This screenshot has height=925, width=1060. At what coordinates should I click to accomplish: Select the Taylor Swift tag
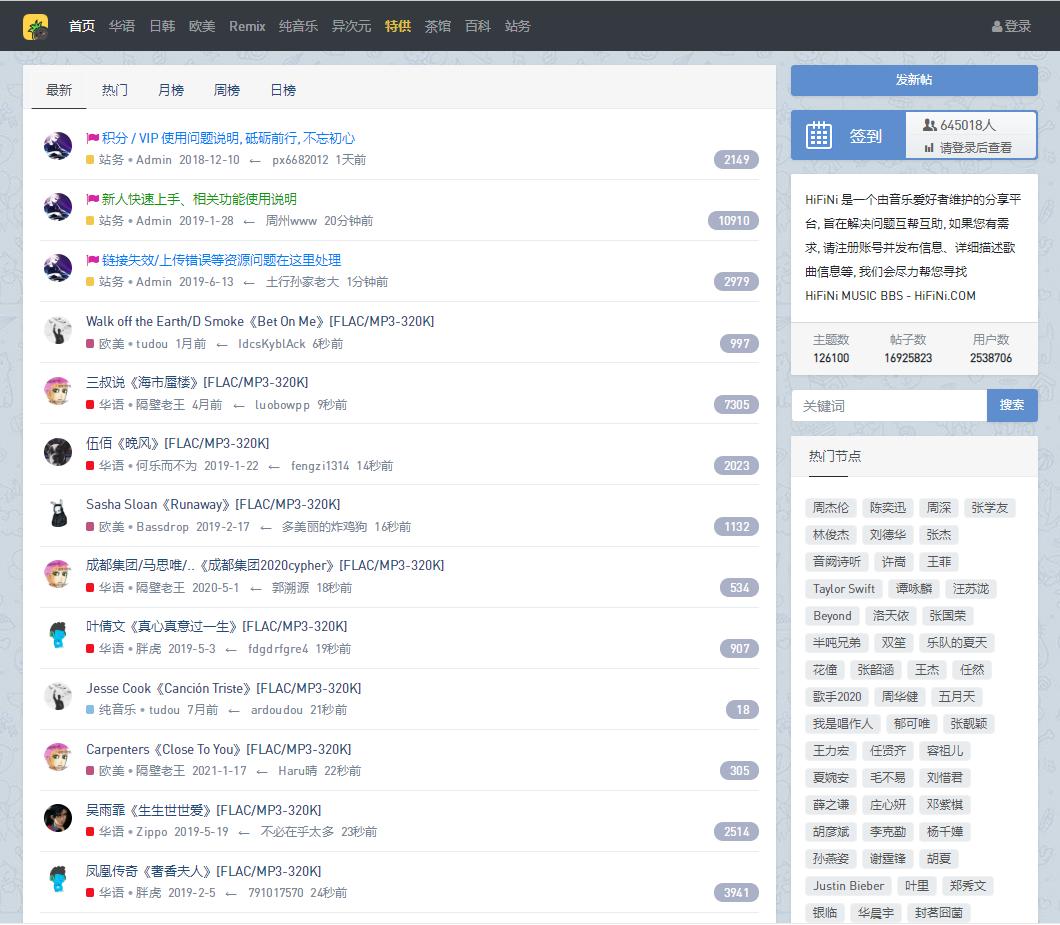click(844, 589)
